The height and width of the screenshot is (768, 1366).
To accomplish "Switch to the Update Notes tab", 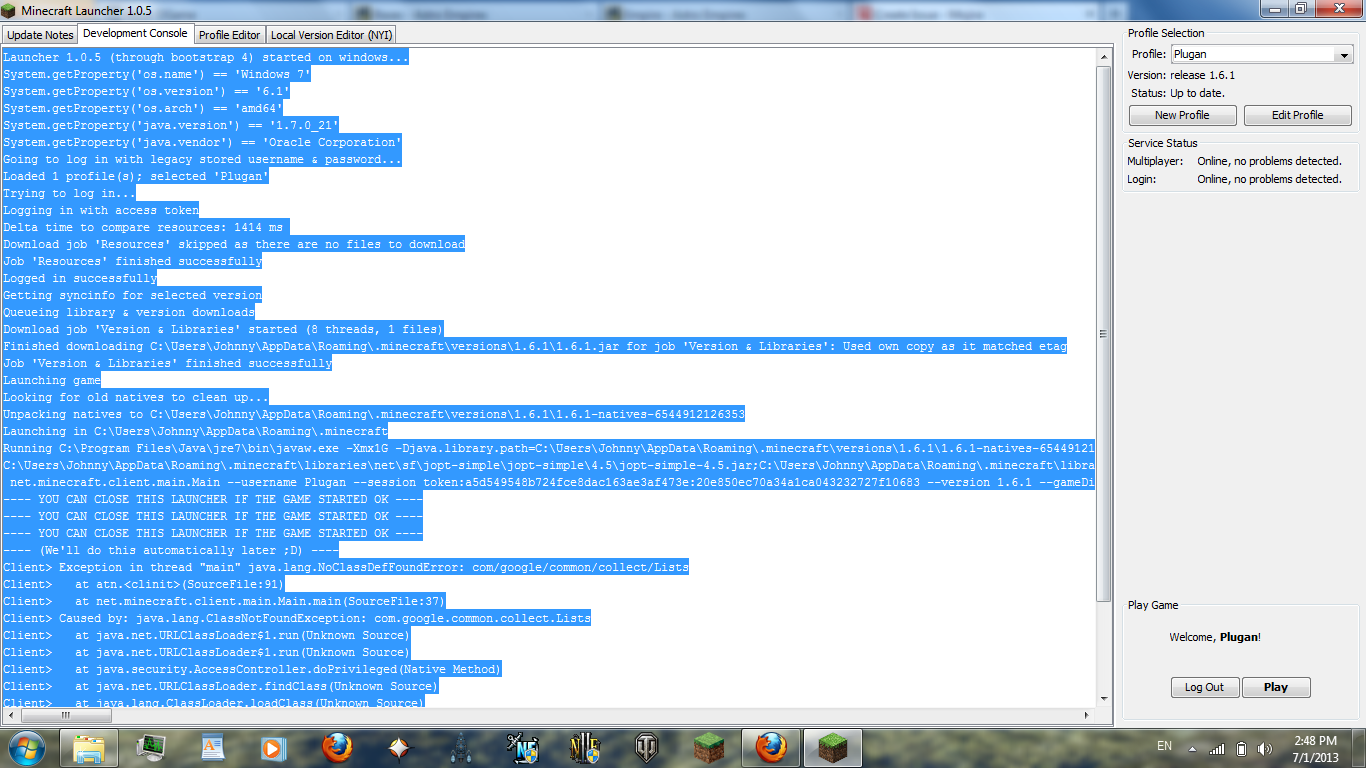I will click(x=40, y=35).
